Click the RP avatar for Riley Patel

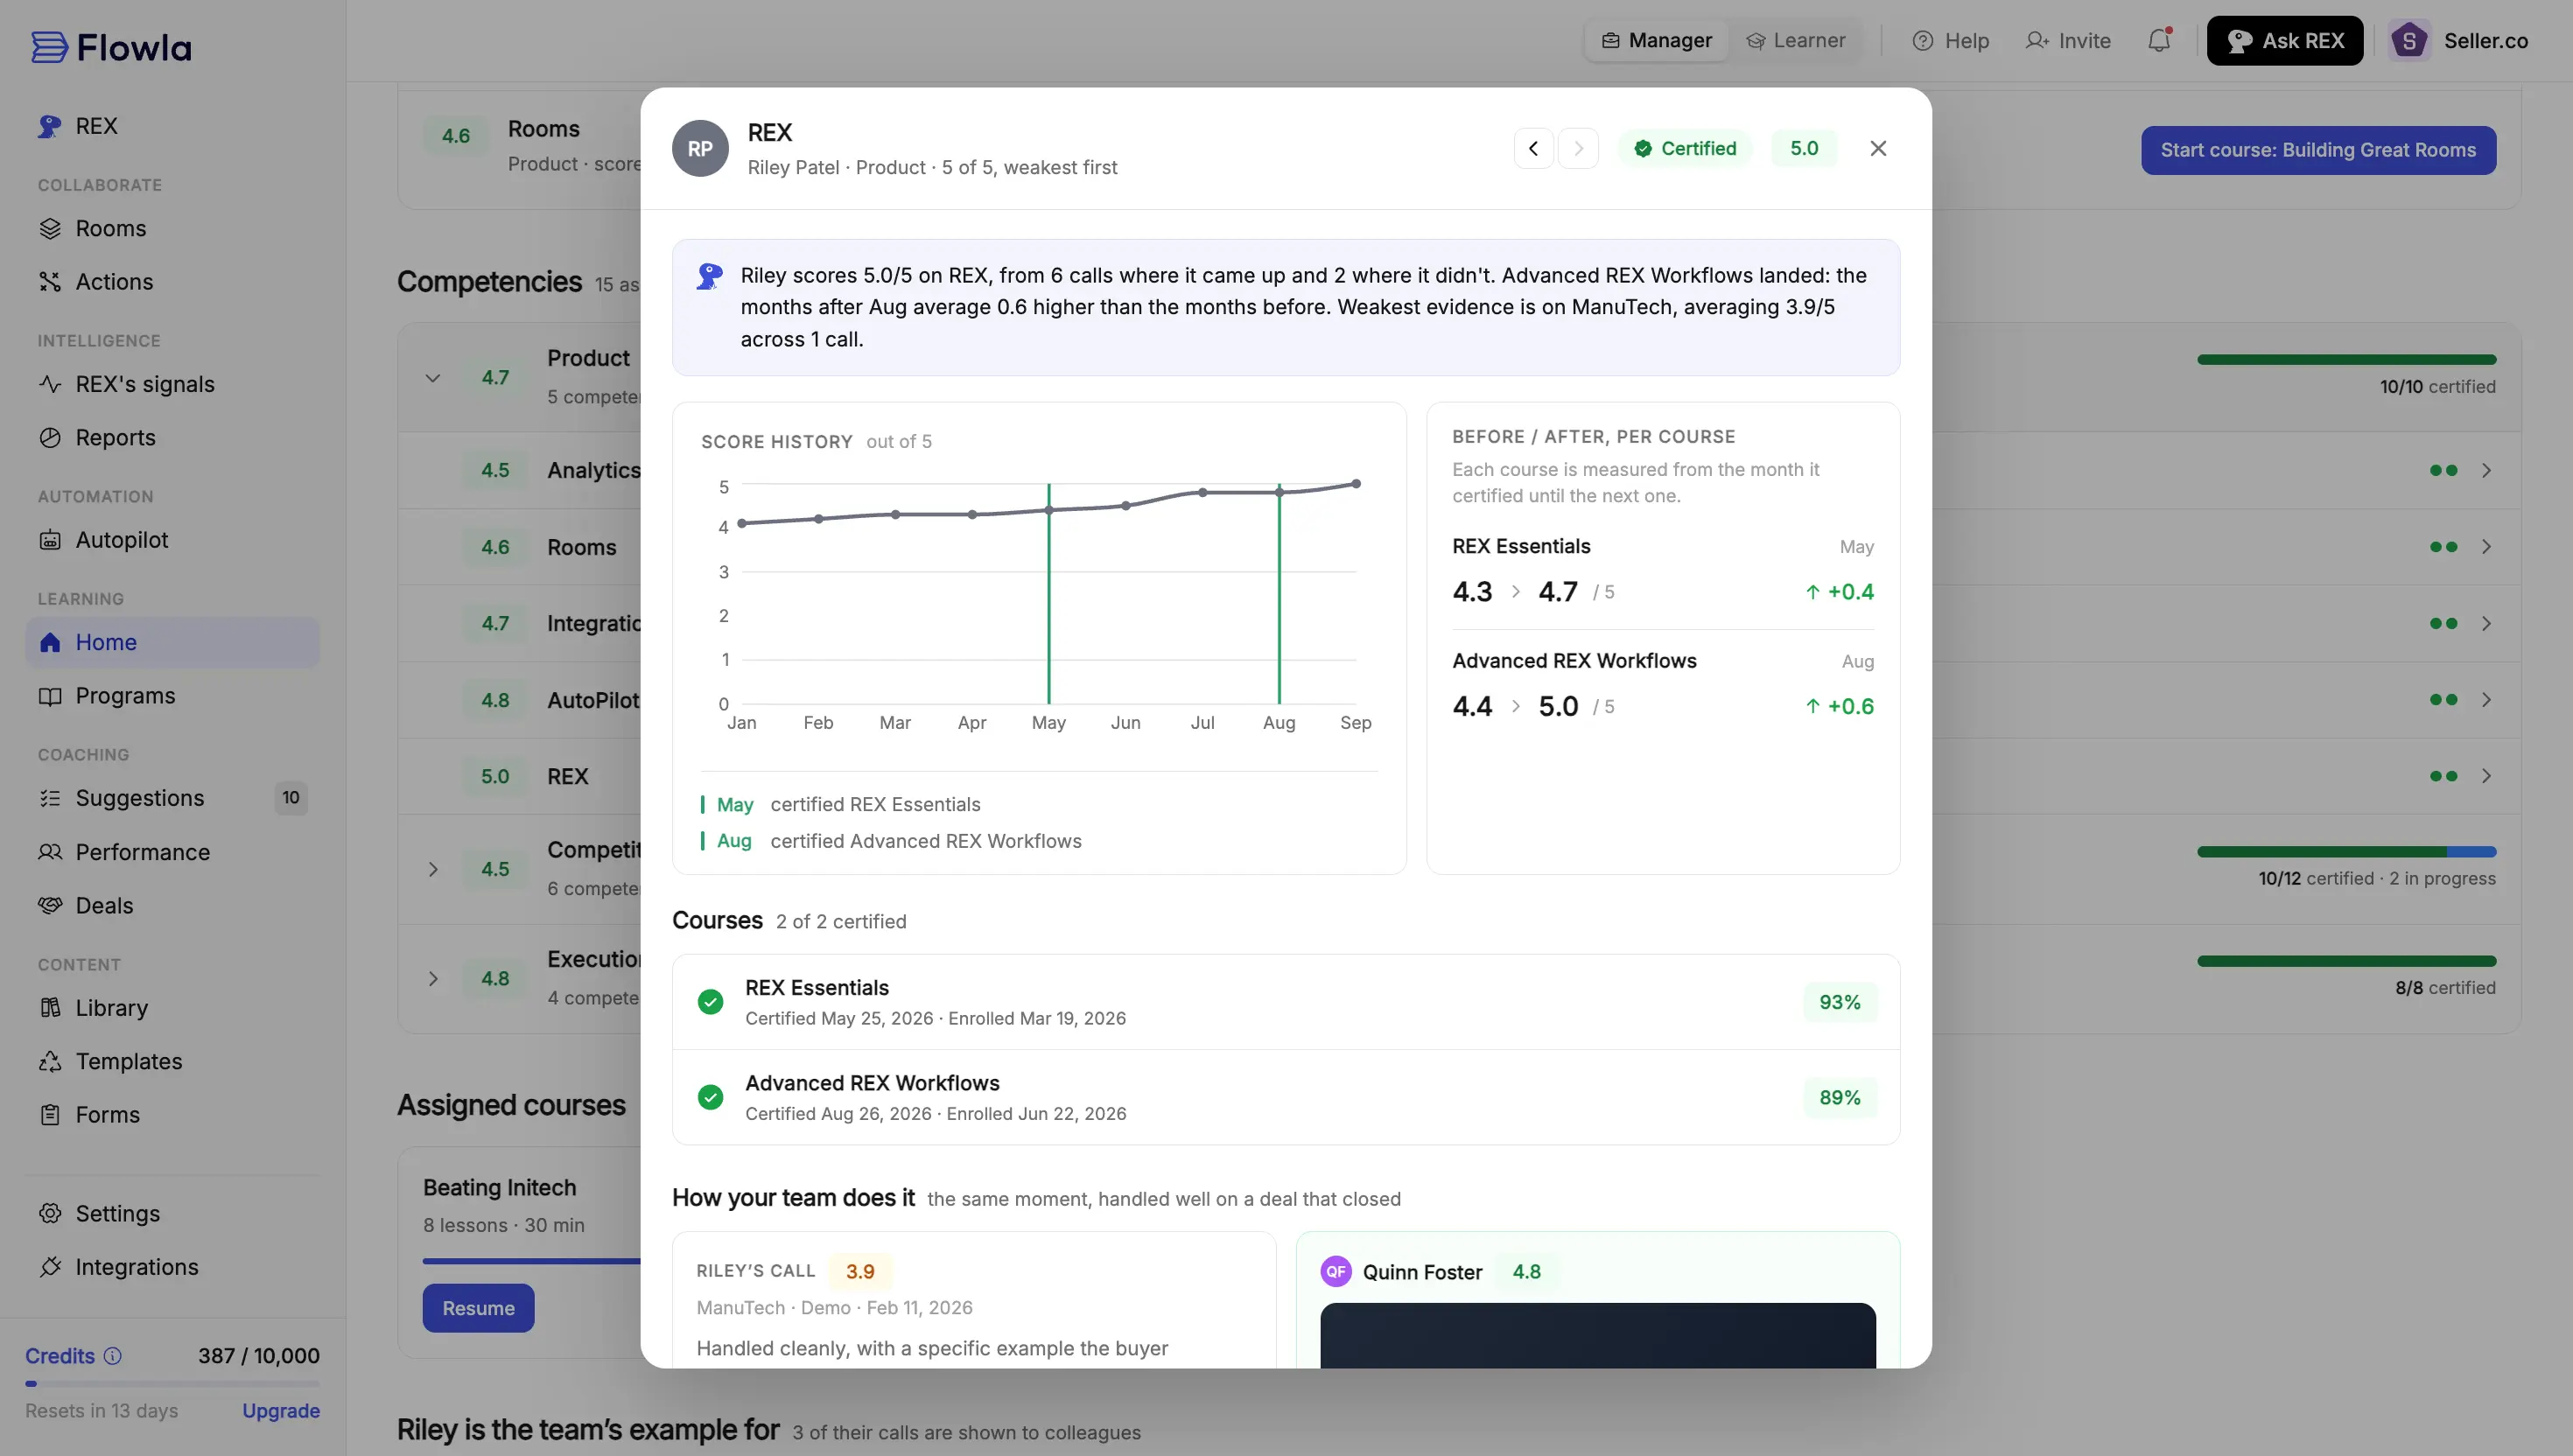700,148
